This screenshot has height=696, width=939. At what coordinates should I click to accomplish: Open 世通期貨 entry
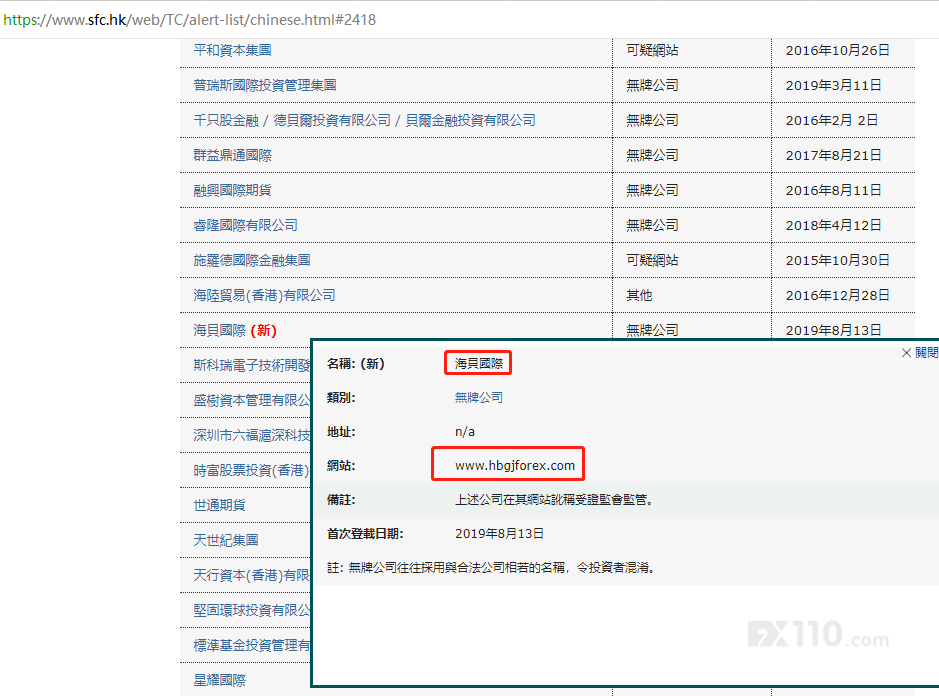tap(219, 505)
